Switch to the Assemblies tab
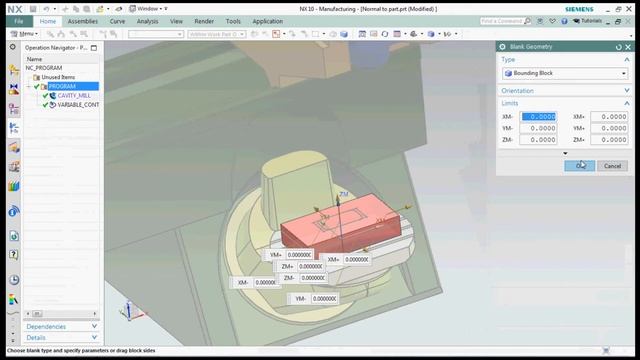 click(82, 21)
